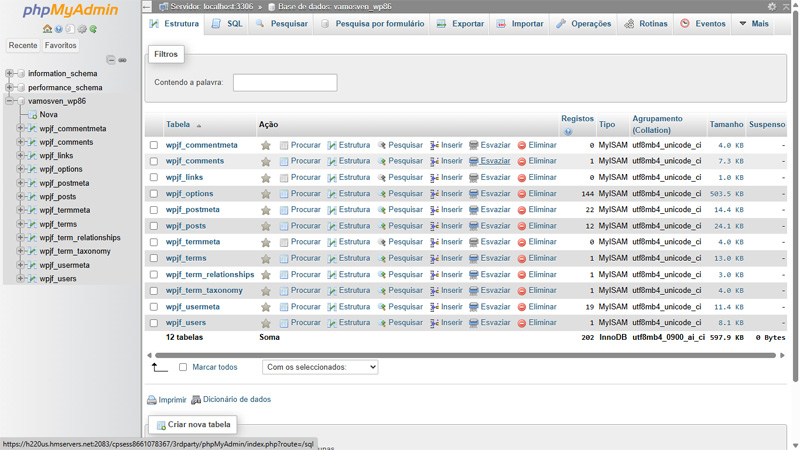
Task: Click the right arrow of horizontal scrollbar
Action: pos(782,355)
